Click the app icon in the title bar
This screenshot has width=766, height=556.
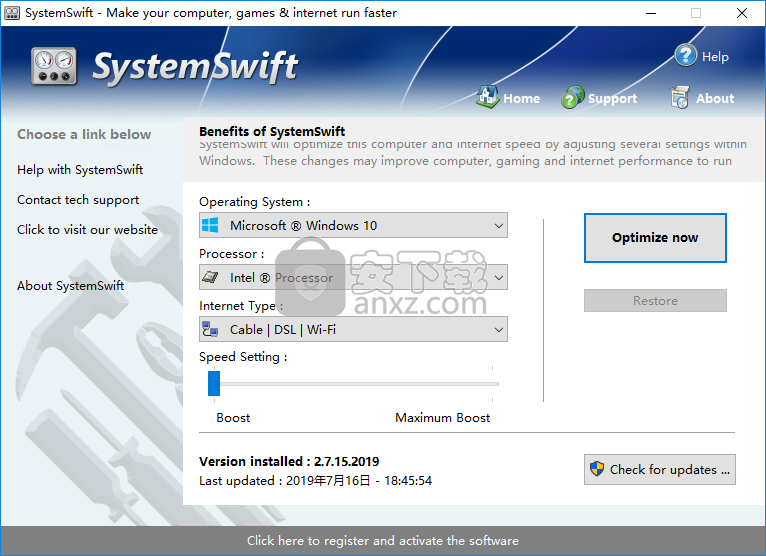pyautogui.click(x=12, y=13)
